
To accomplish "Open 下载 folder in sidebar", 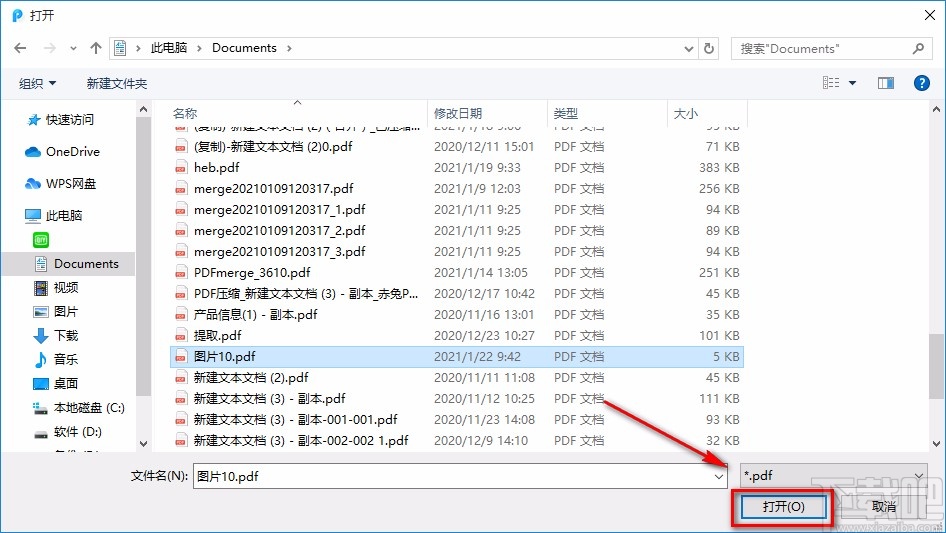I will click(56, 336).
